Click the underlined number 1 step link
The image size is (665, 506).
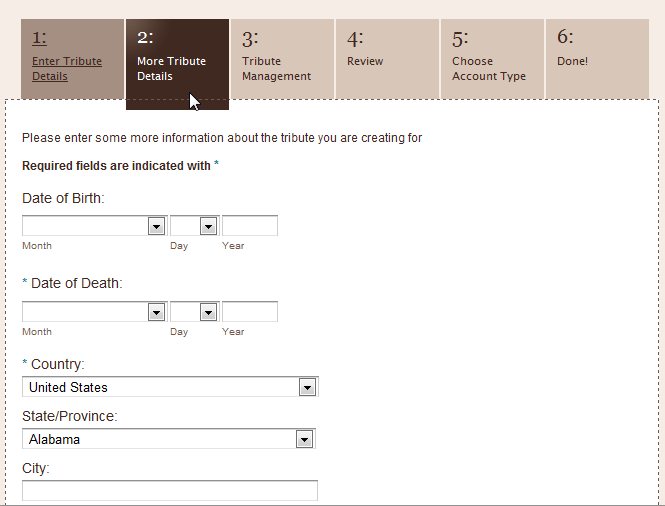point(39,38)
